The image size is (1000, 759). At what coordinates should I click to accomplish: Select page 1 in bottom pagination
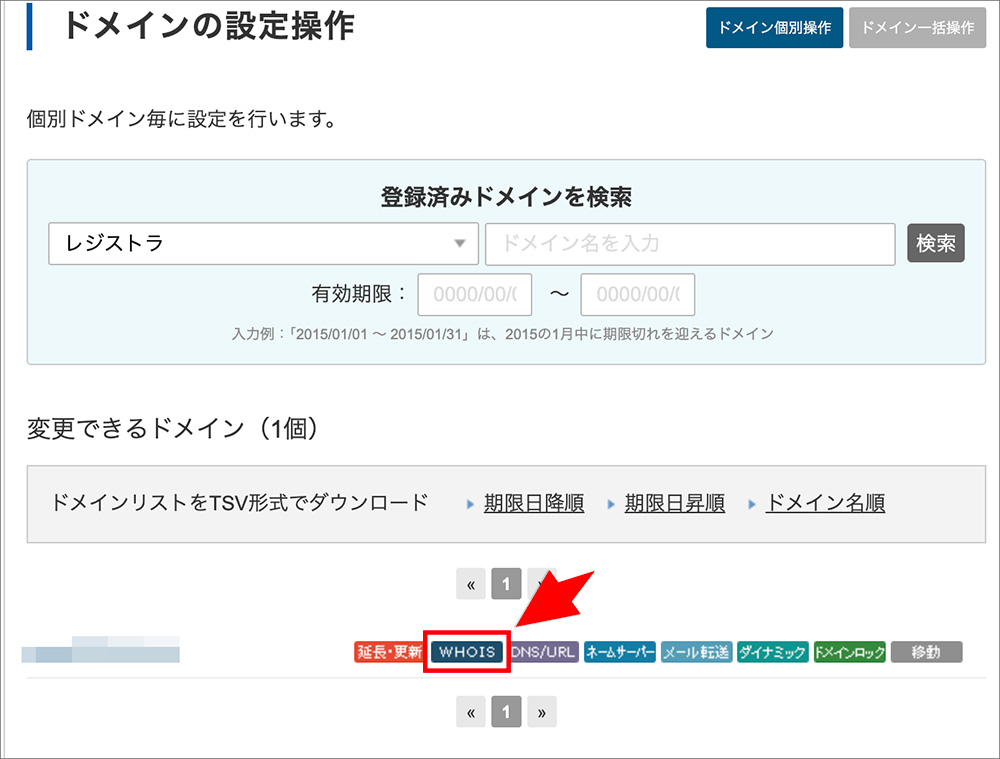[x=505, y=711]
